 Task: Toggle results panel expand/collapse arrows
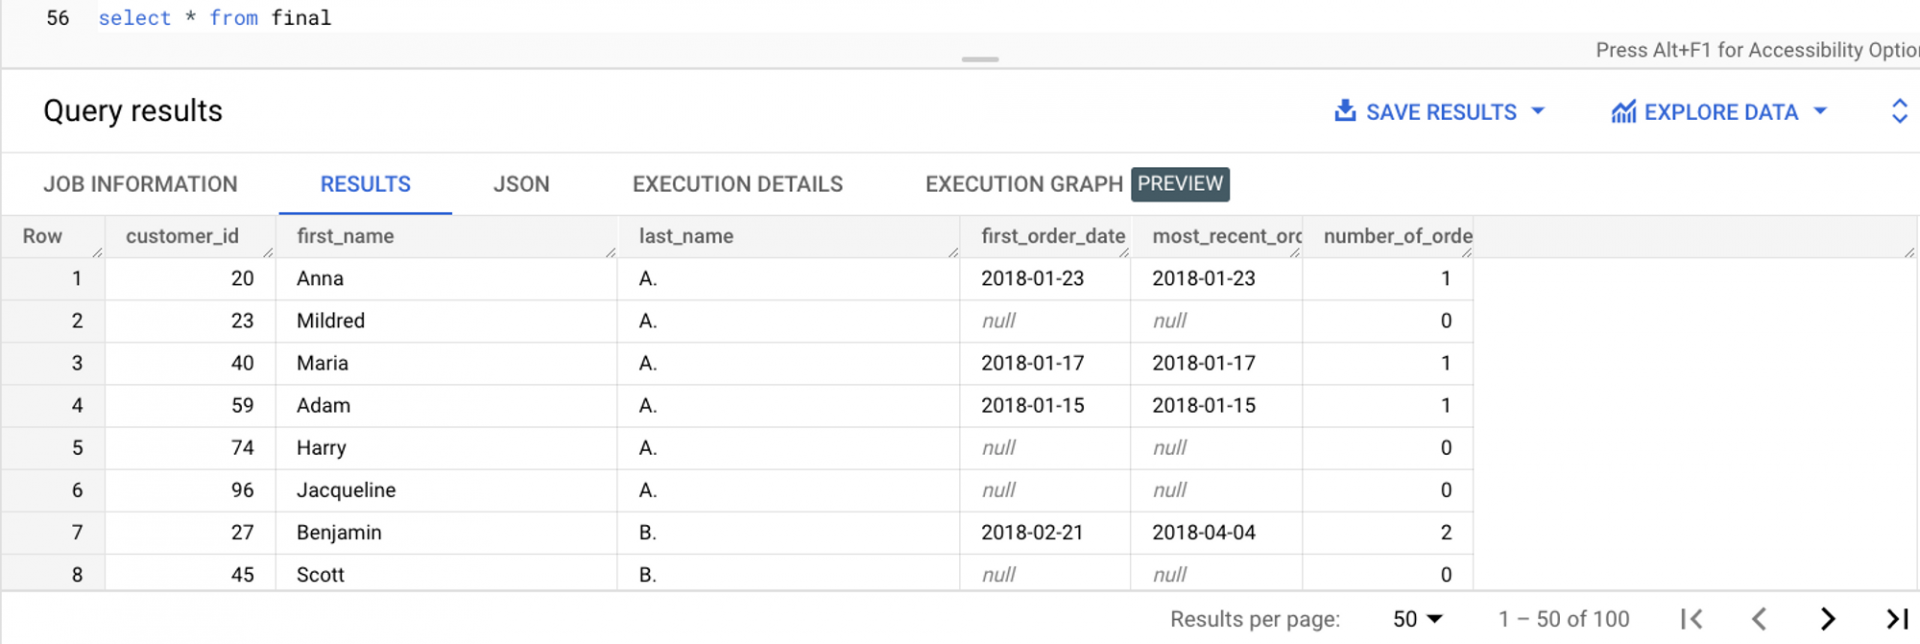click(1899, 111)
